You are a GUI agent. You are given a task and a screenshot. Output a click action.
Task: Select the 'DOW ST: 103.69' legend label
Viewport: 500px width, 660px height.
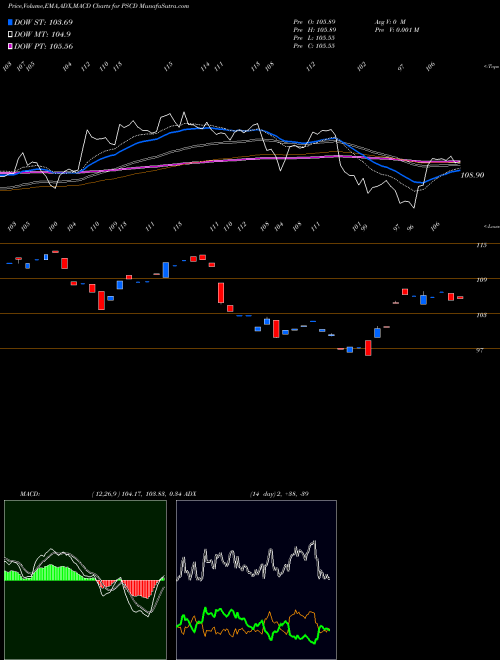(43, 22)
